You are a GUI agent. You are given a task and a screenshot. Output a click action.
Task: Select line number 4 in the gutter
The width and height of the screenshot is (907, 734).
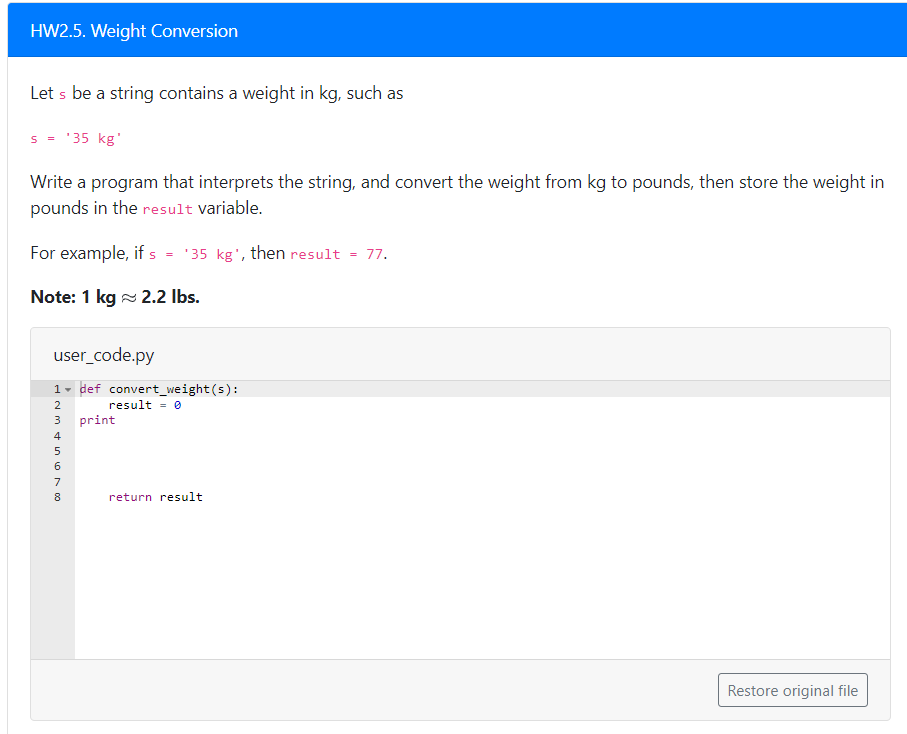(x=57, y=436)
